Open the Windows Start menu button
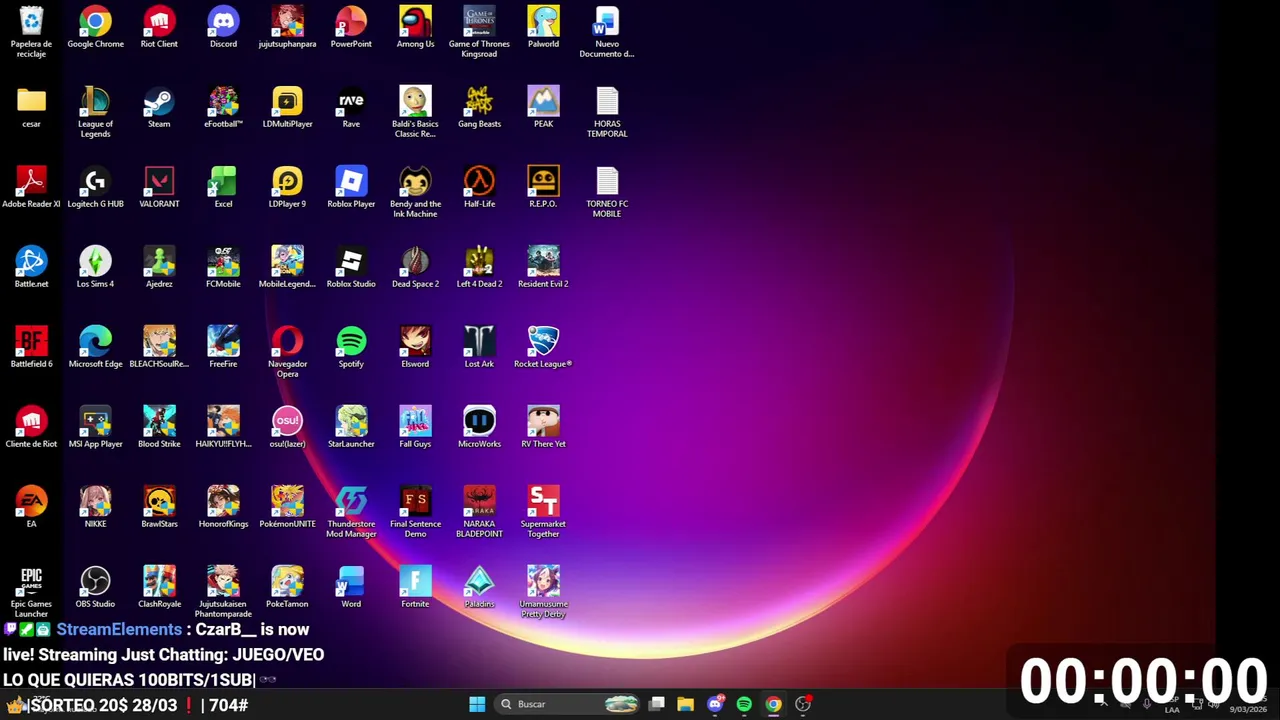The width and height of the screenshot is (1280, 720). pyautogui.click(x=477, y=704)
